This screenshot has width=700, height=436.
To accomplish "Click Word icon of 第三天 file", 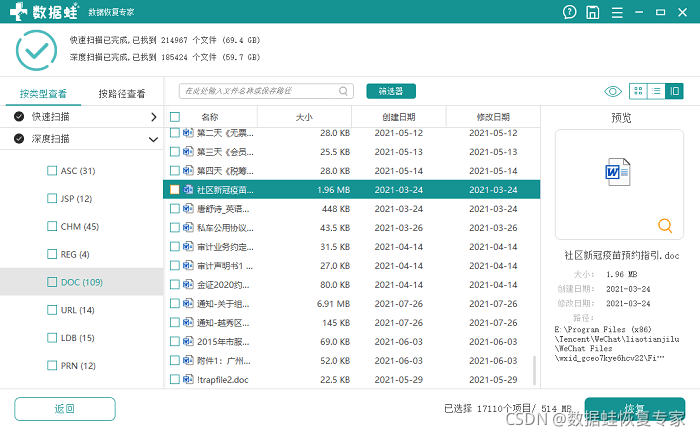I will [x=188, y=152].
